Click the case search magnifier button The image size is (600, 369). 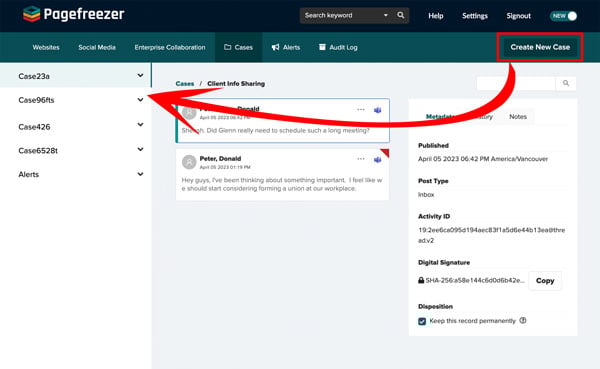pyautogui.click(x=566, y=83)
